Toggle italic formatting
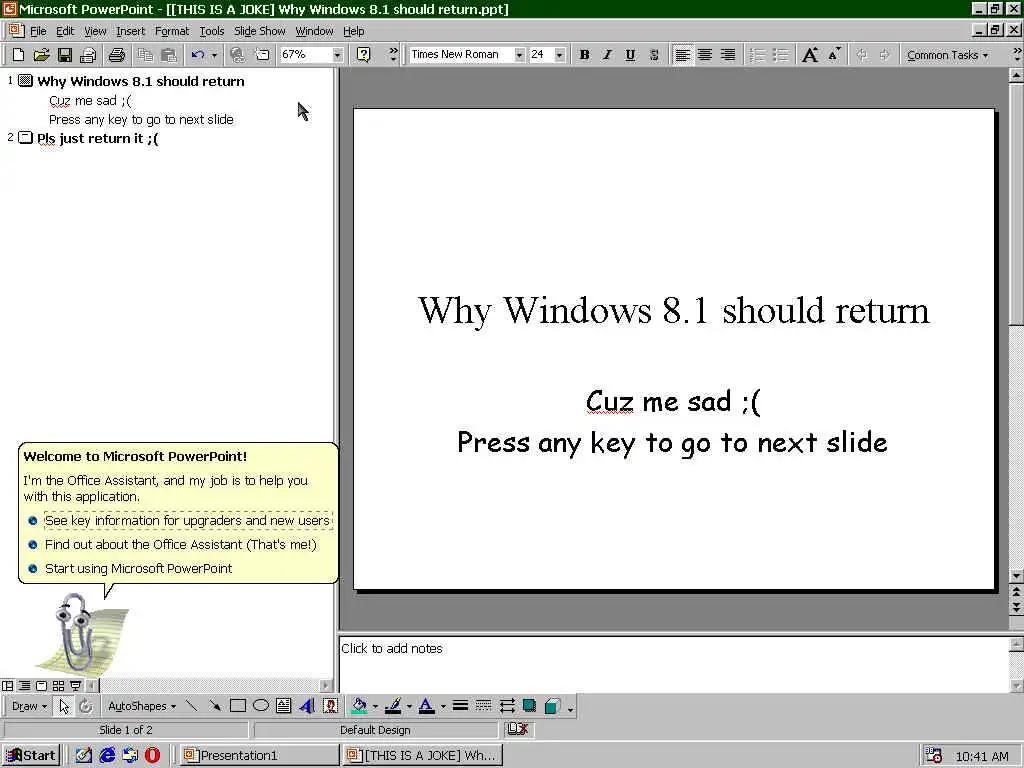 [x=607, y=55]
